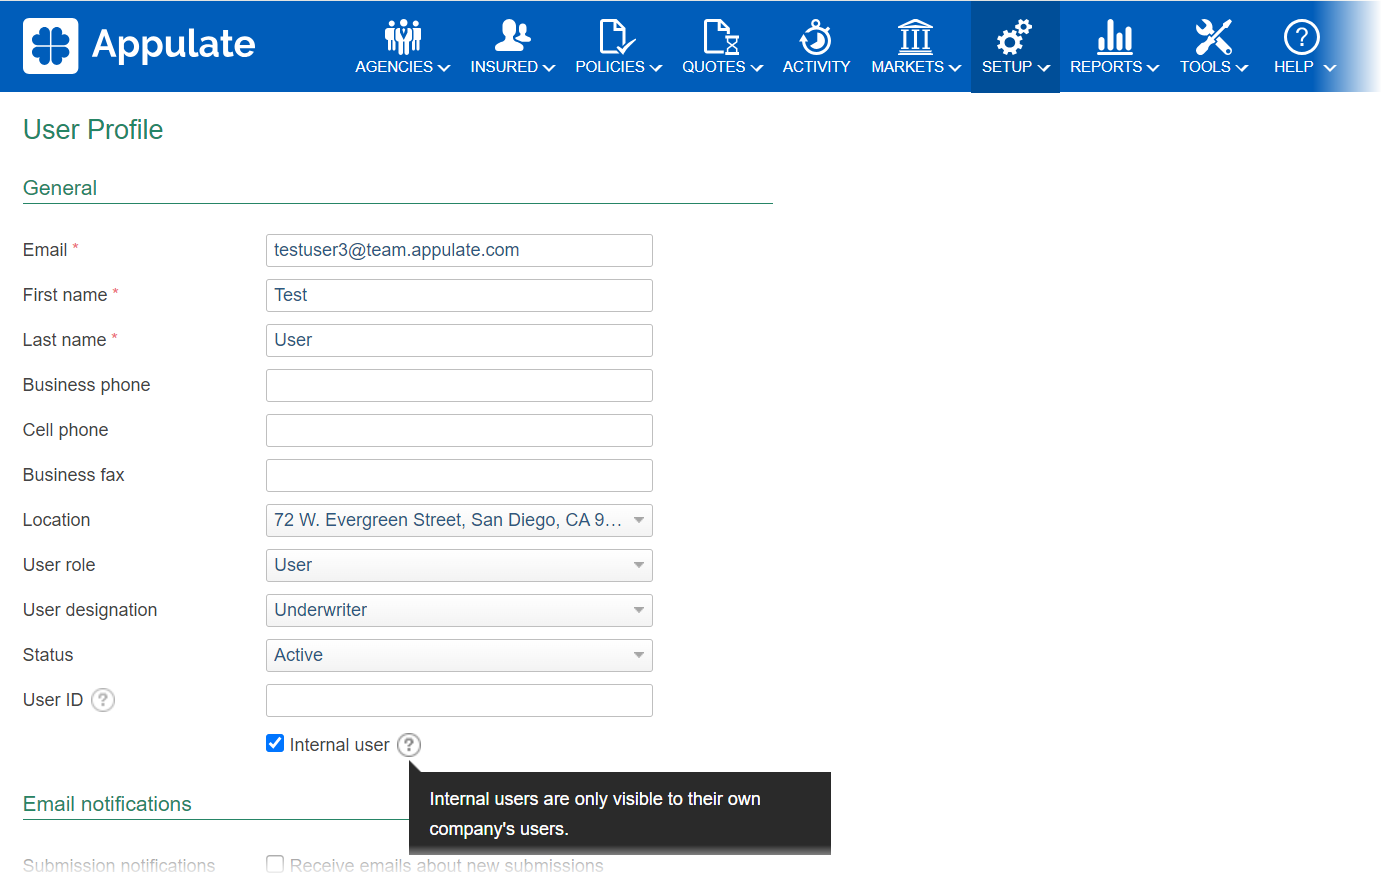Expand the User designation dropdown
This screenshot has width=1382, height=890.
tap(459, 610)
